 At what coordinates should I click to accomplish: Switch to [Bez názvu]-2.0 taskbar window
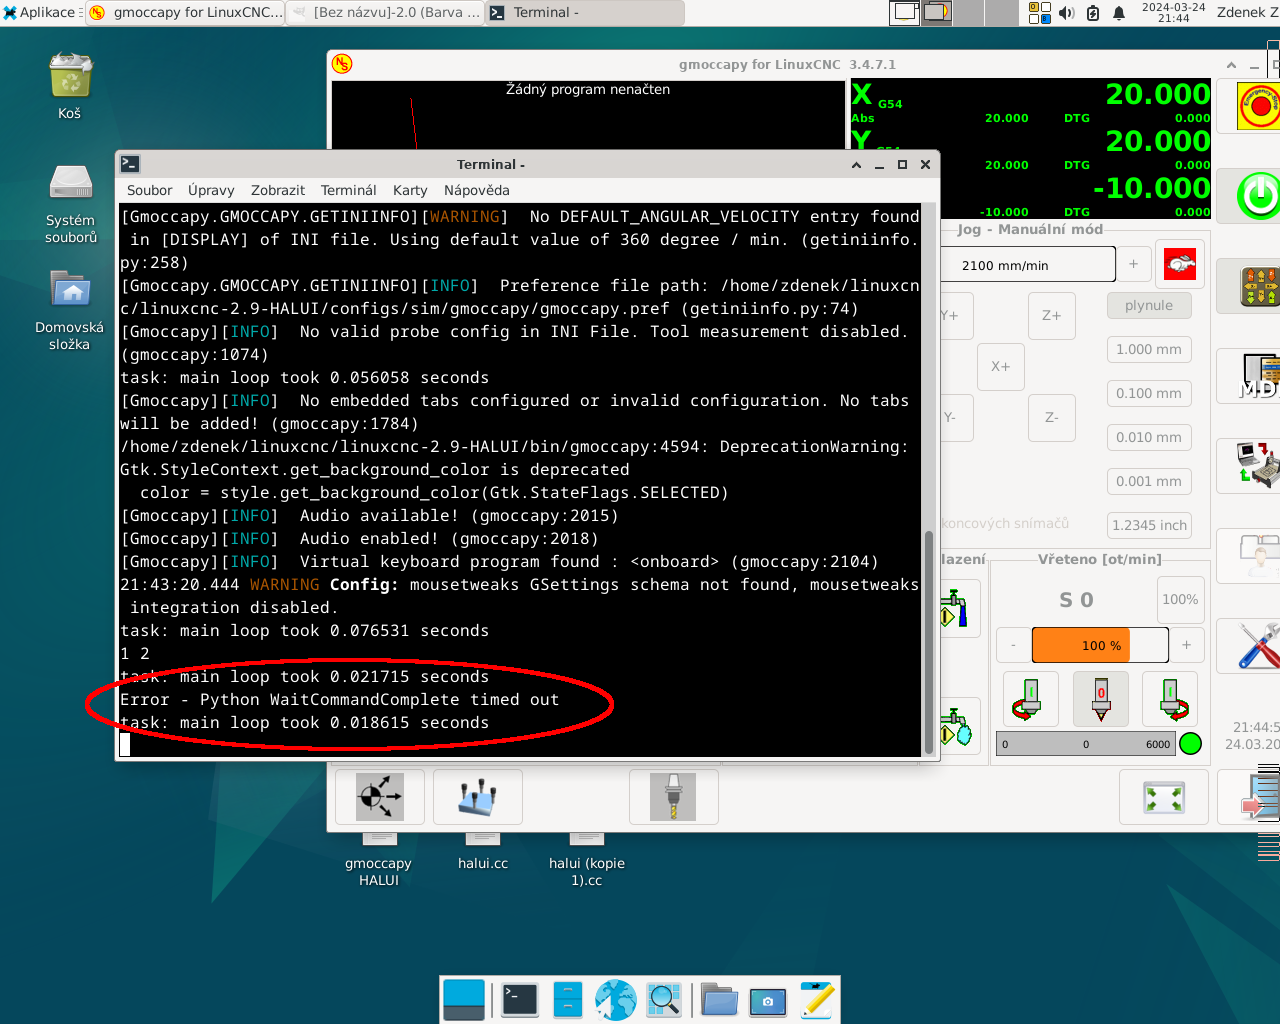(x=385, y=12)
